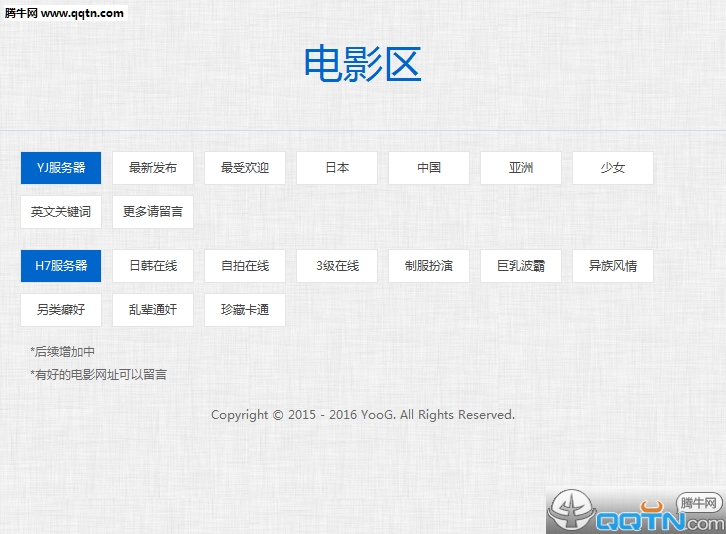The height and width of the screenshot is (534, 726).
Task: Select the H7服务器 blue tab
Action: 61,266
